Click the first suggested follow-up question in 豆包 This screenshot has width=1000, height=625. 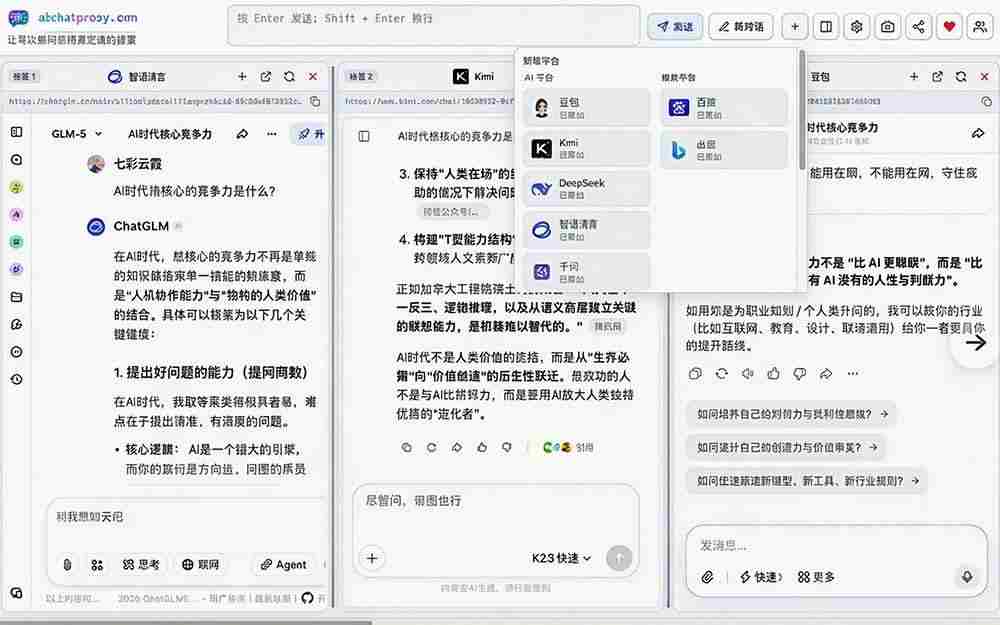coord(791,414)
